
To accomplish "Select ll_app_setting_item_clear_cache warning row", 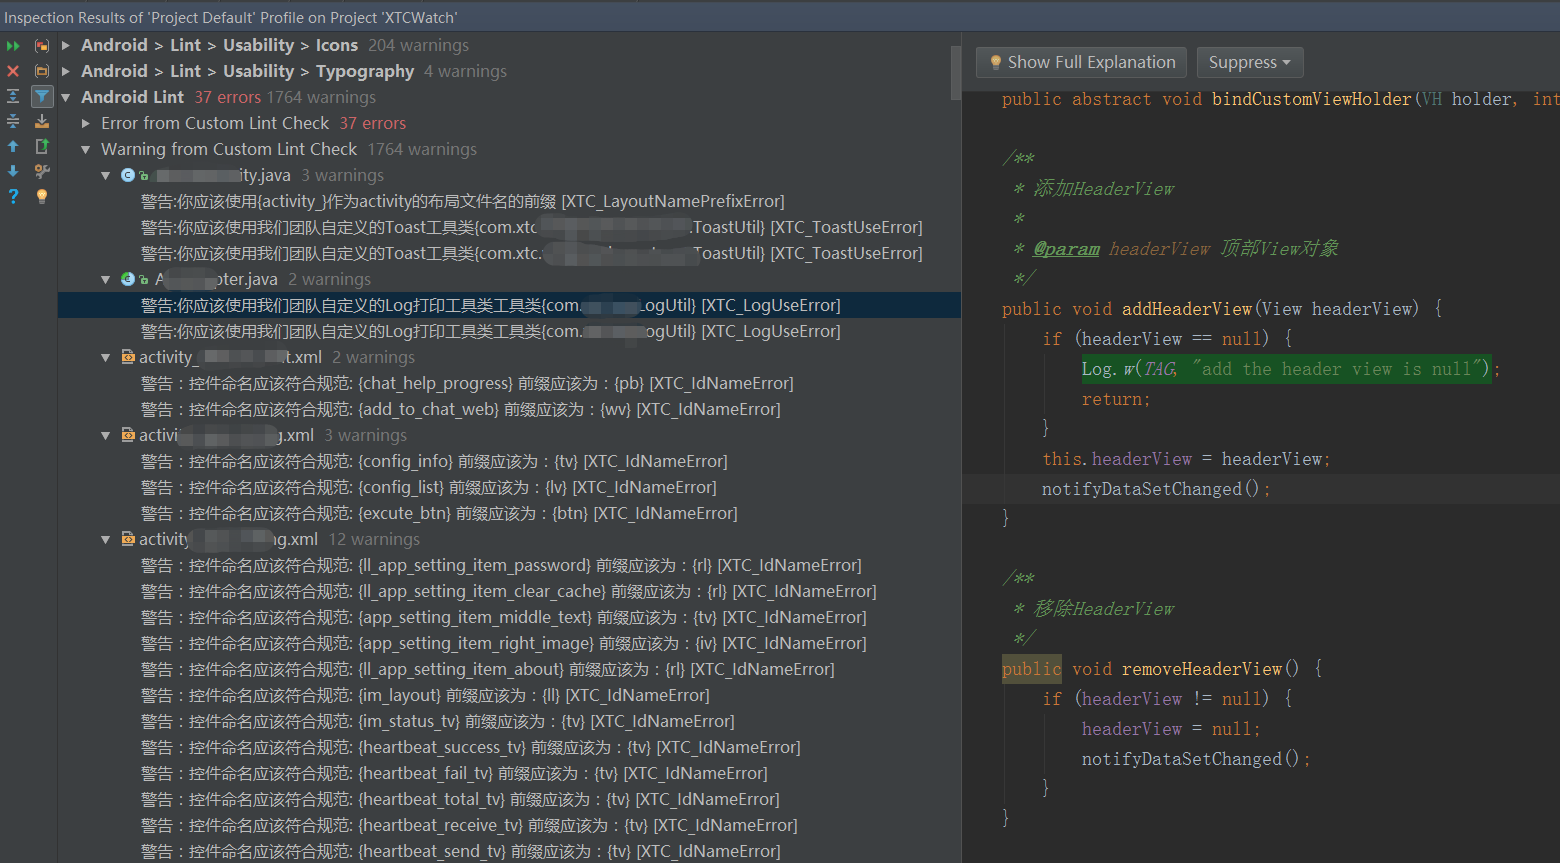I will click(x=509, y=591).
